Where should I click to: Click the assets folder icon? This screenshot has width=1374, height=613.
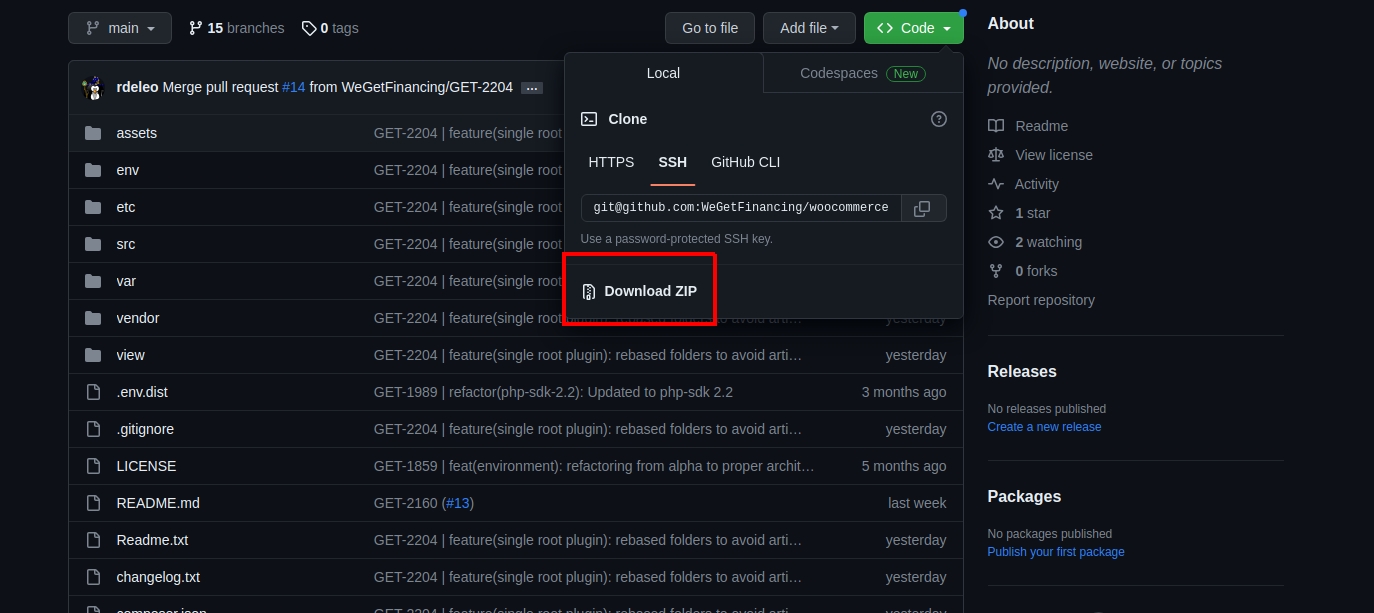[x=93, y=133]
